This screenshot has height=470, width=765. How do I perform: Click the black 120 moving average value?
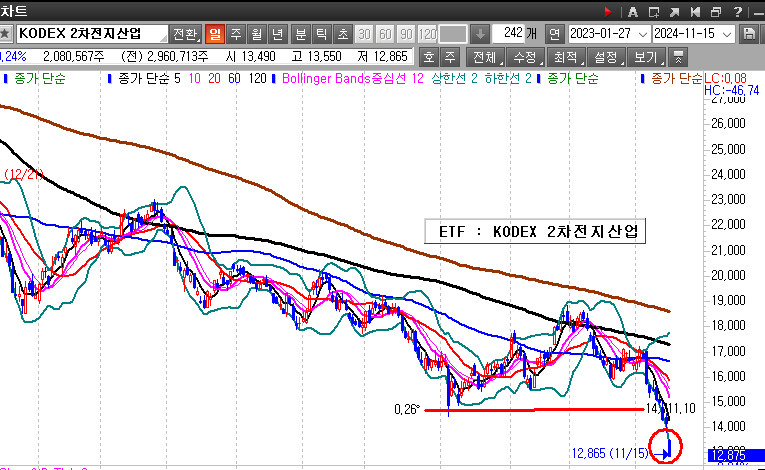[x=257, y=79]
